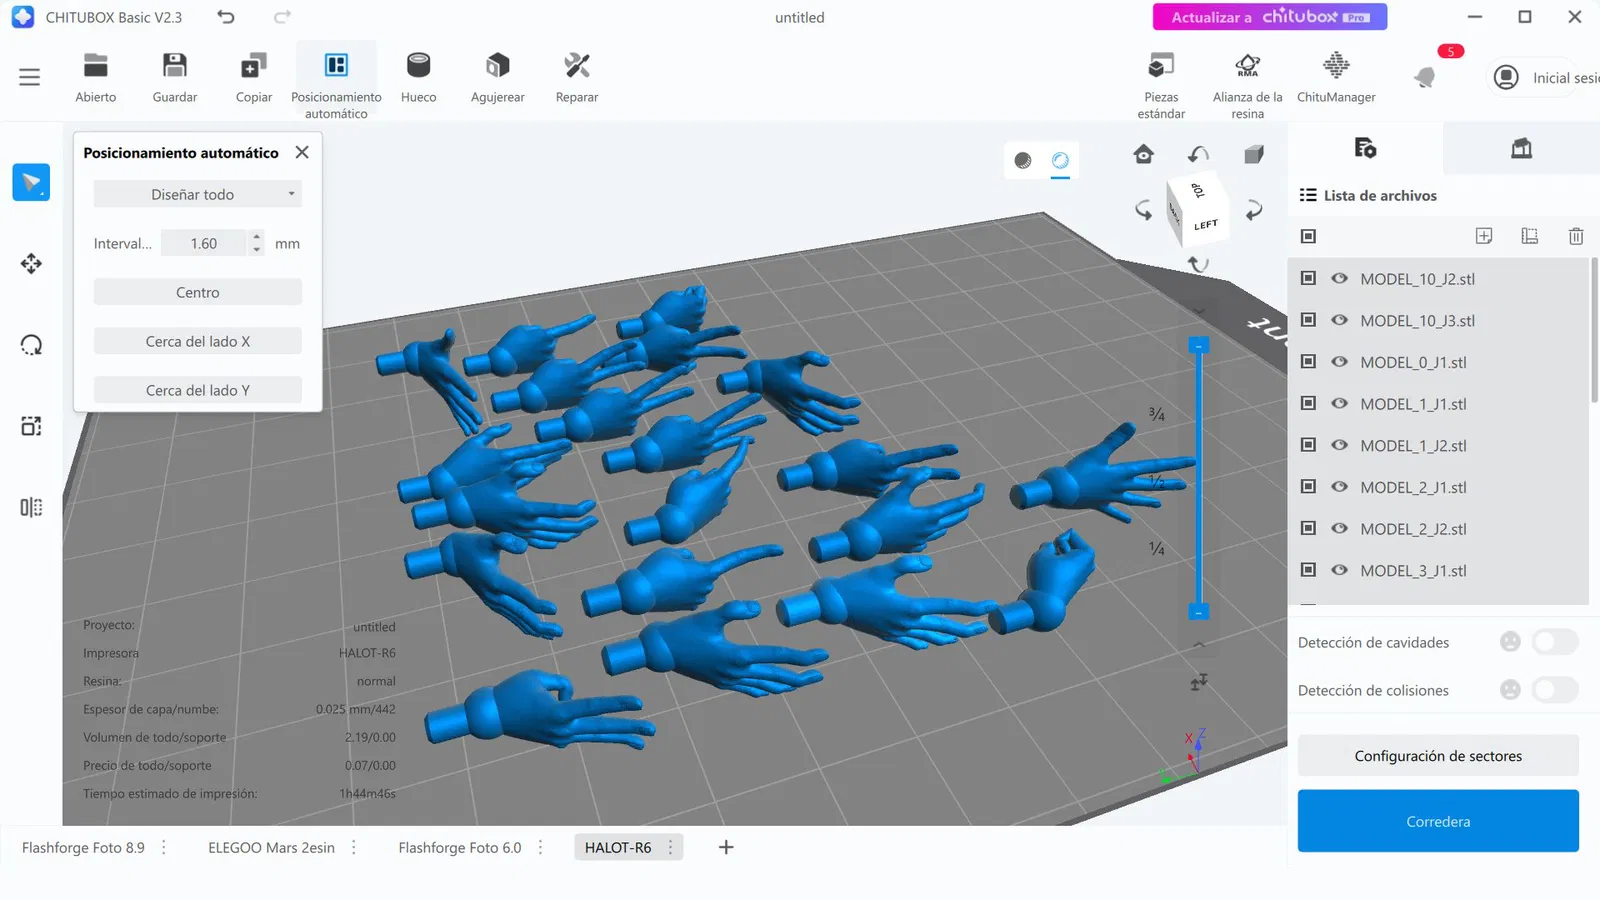Open Configuración de sectores
This screenshot has width=1600, height=900.
[x=1438, y=756]
